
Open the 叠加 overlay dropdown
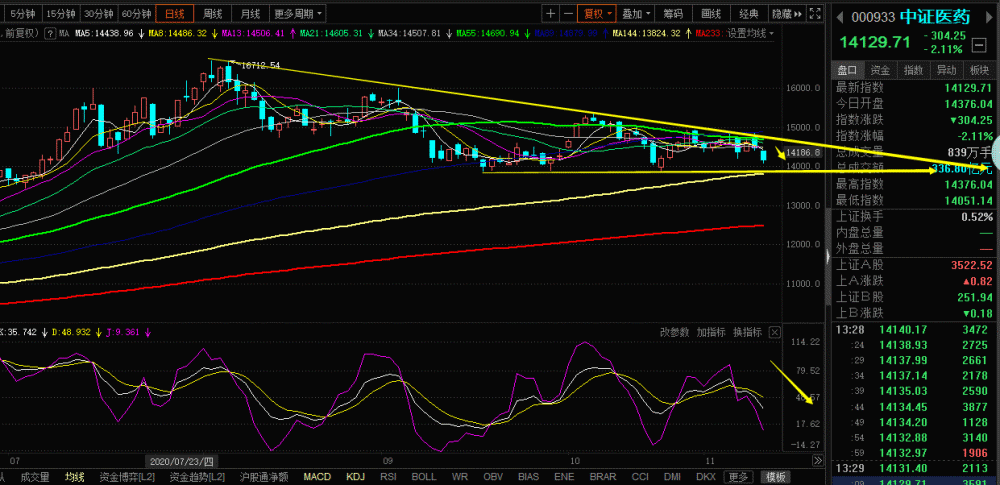pos(636,13)
